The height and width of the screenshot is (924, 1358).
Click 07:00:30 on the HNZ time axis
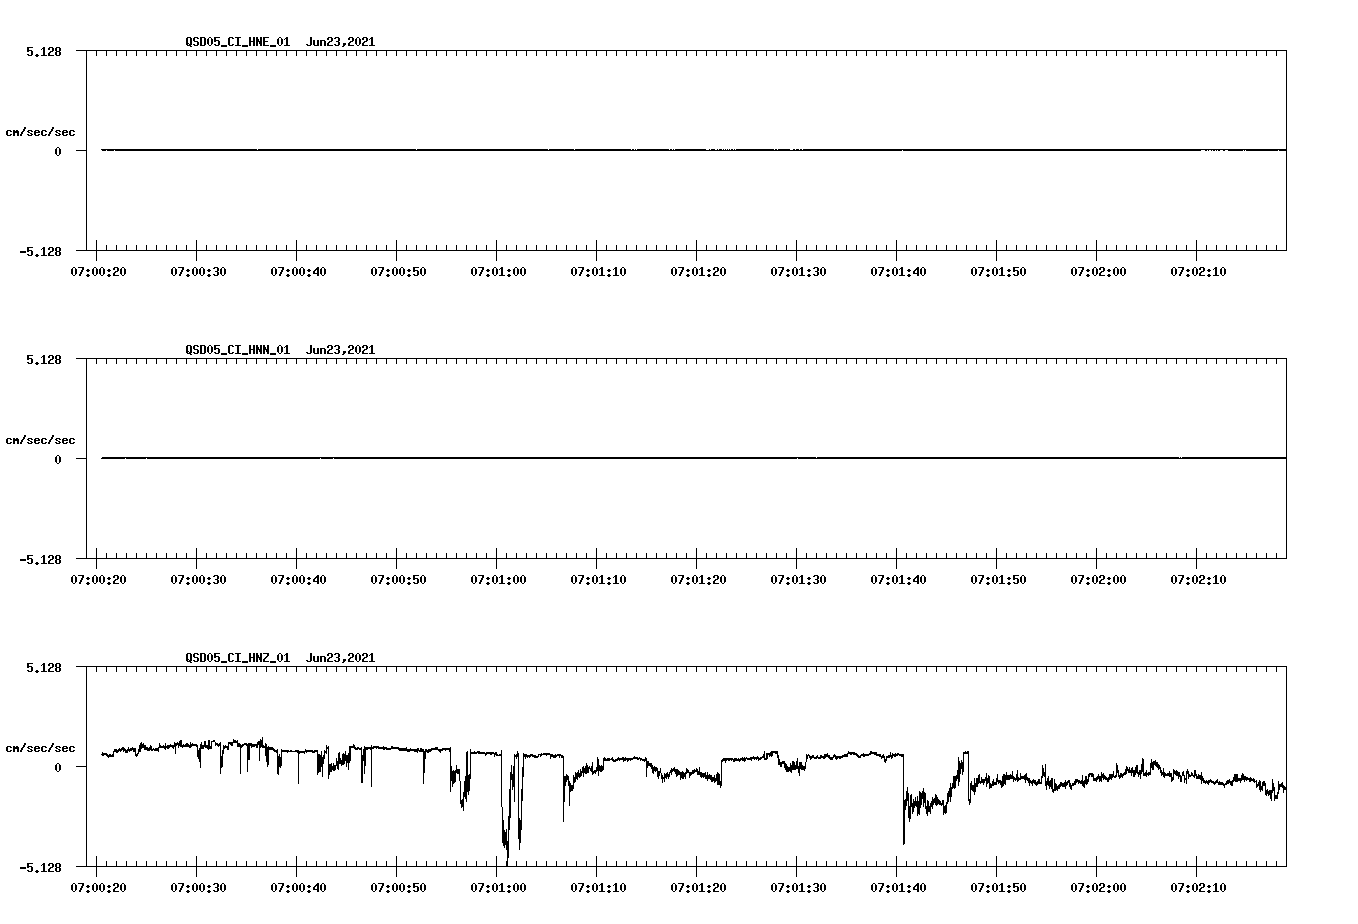click(x=198, y=888)
